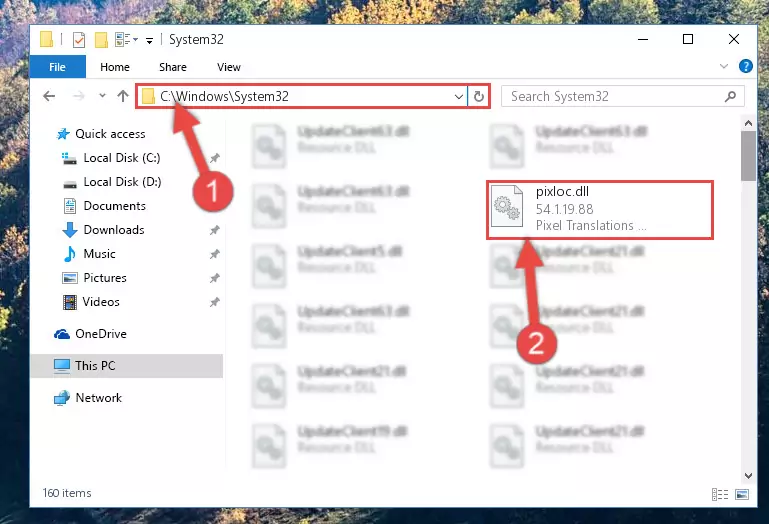Select Quick access in navigation pane
The height and width of the screenshot is (524, 769).
coord(110,133)
